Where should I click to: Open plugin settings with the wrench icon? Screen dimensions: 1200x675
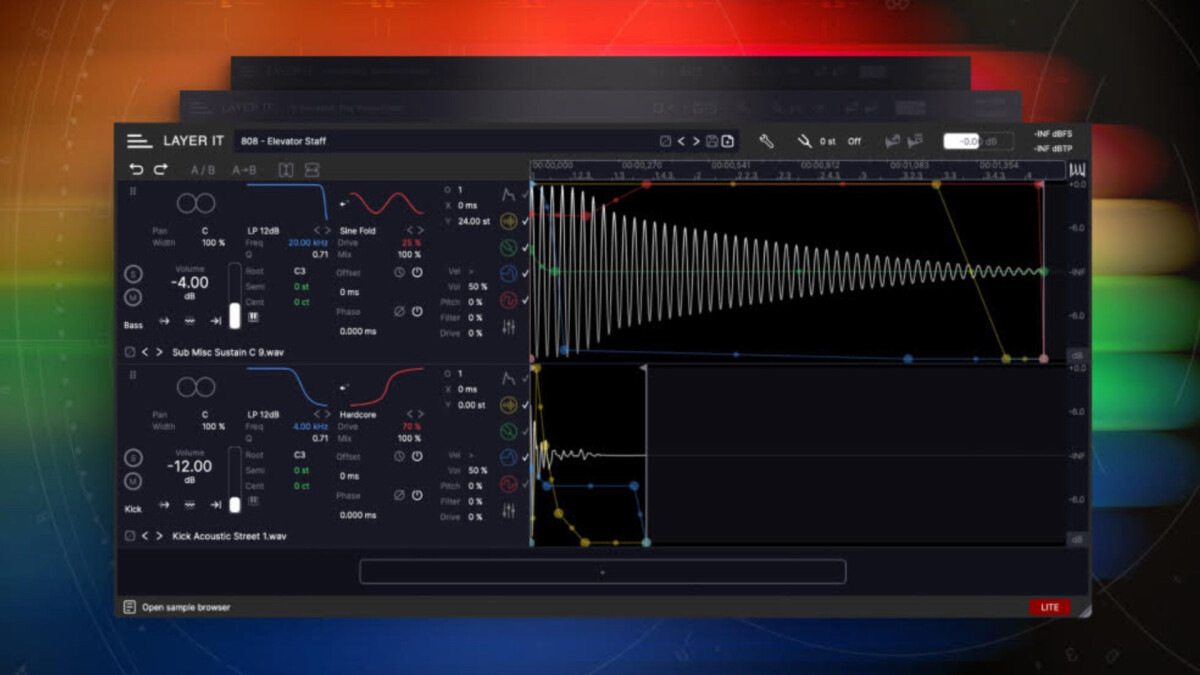pos(767,141)
